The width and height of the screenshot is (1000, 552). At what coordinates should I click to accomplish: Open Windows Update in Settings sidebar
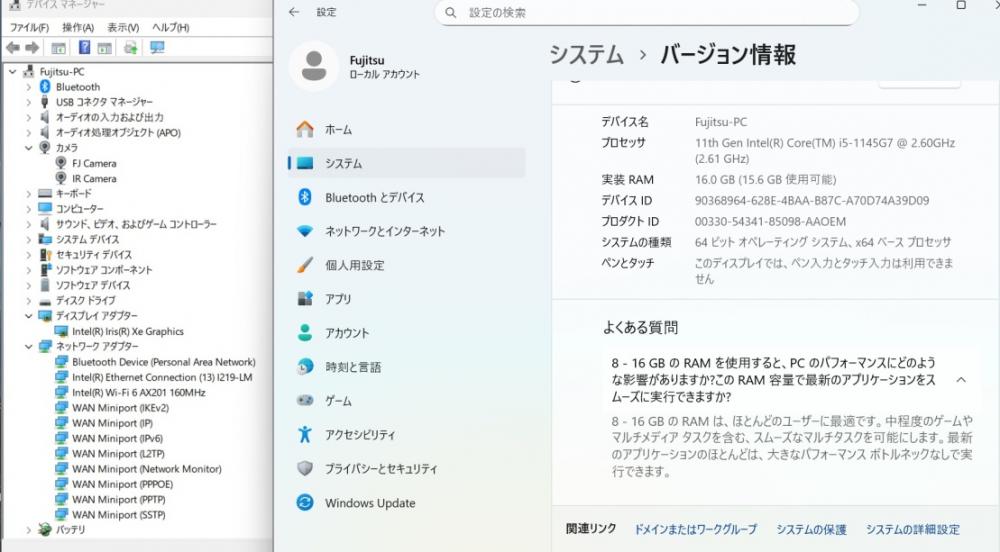369,503
